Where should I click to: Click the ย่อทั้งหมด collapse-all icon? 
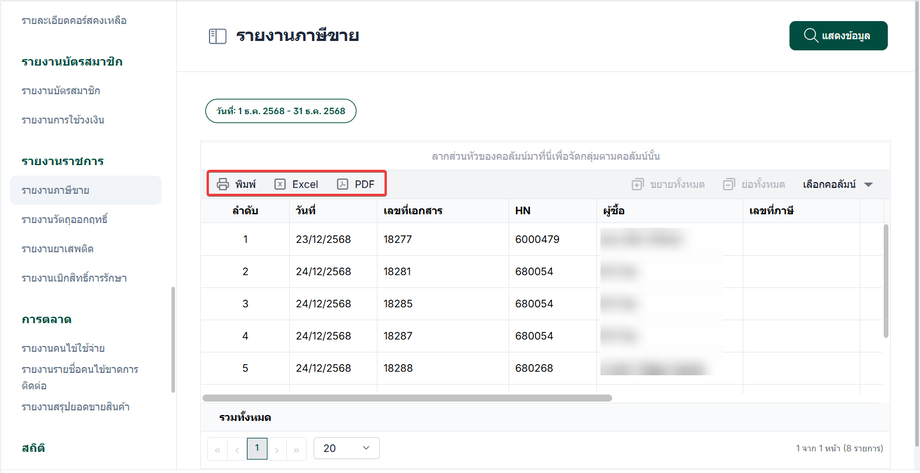[x=729, y=184]
